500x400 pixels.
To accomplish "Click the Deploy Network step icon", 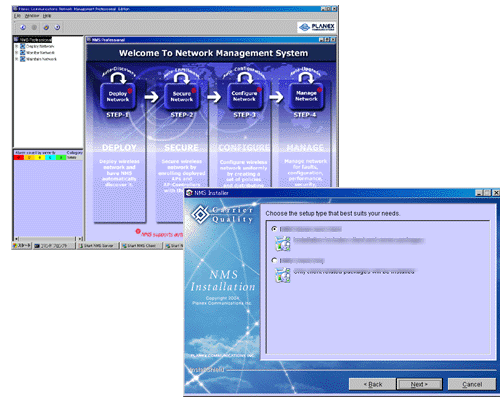I will (118, 96).
